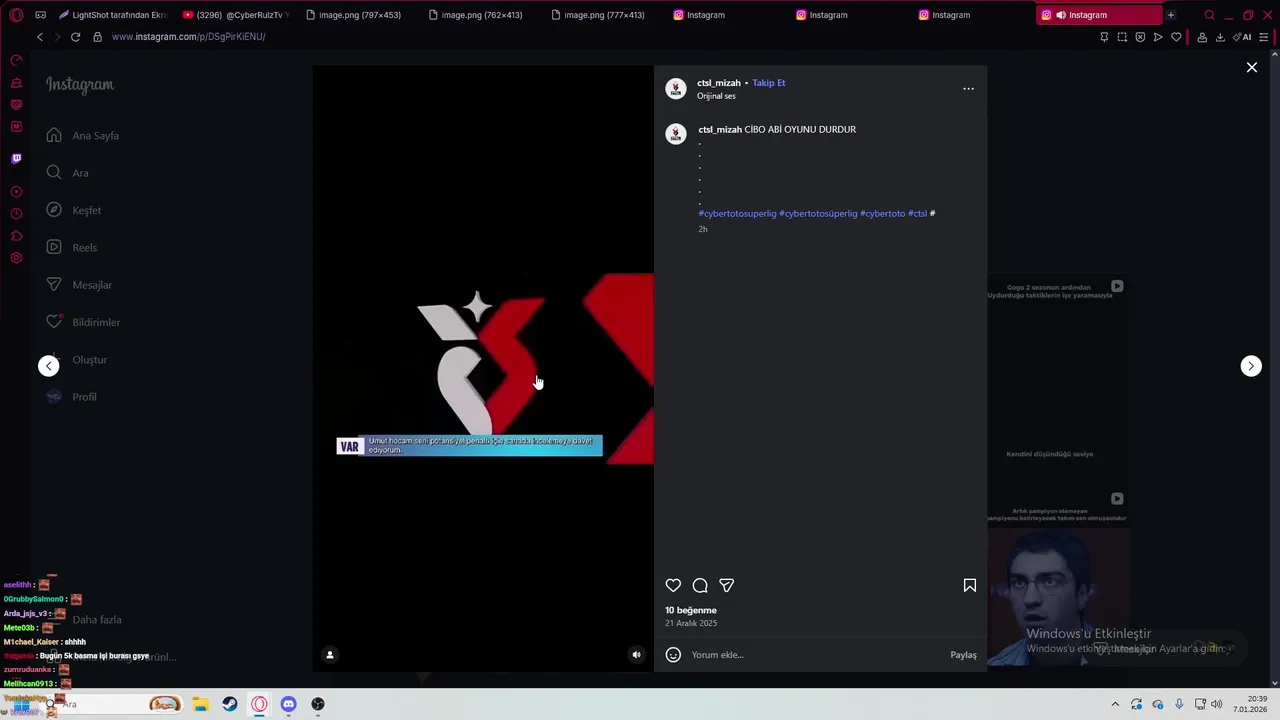Switch to CyberRulzTv YouTube tab
The height and width of the screenshot is (720, 1280).
[235, 15]
